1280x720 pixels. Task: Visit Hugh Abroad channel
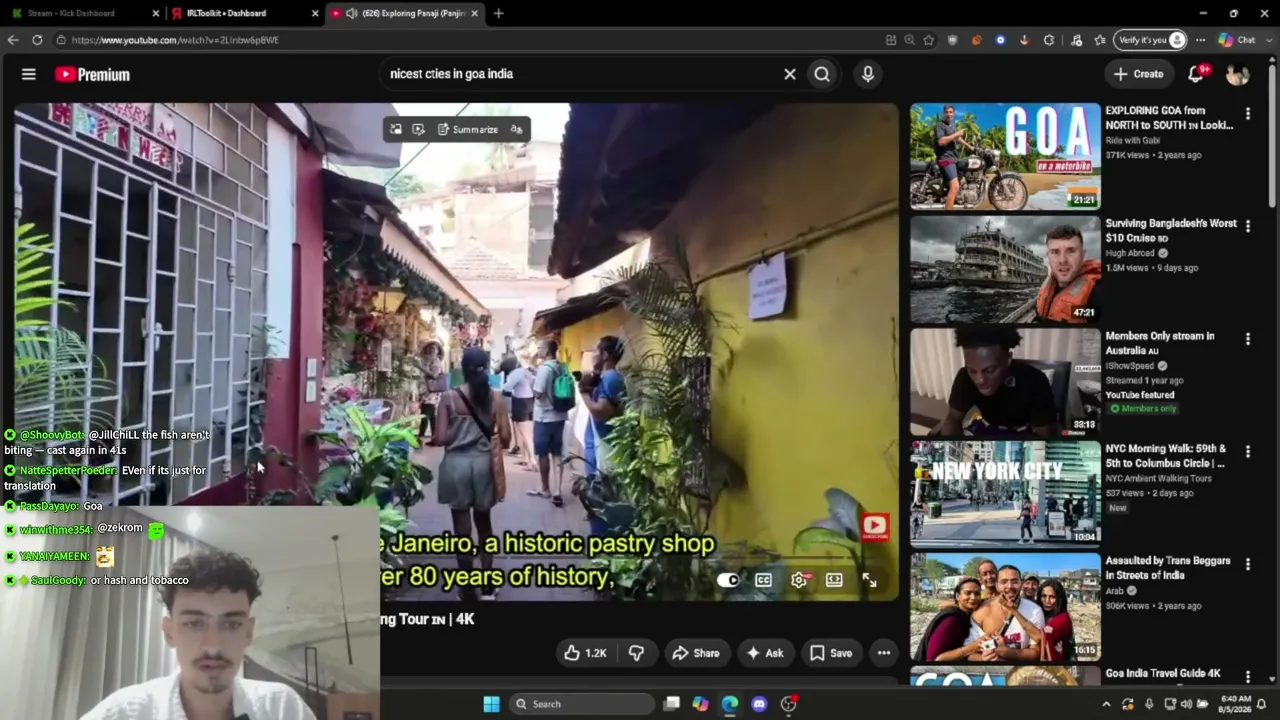coord(1130,254)
